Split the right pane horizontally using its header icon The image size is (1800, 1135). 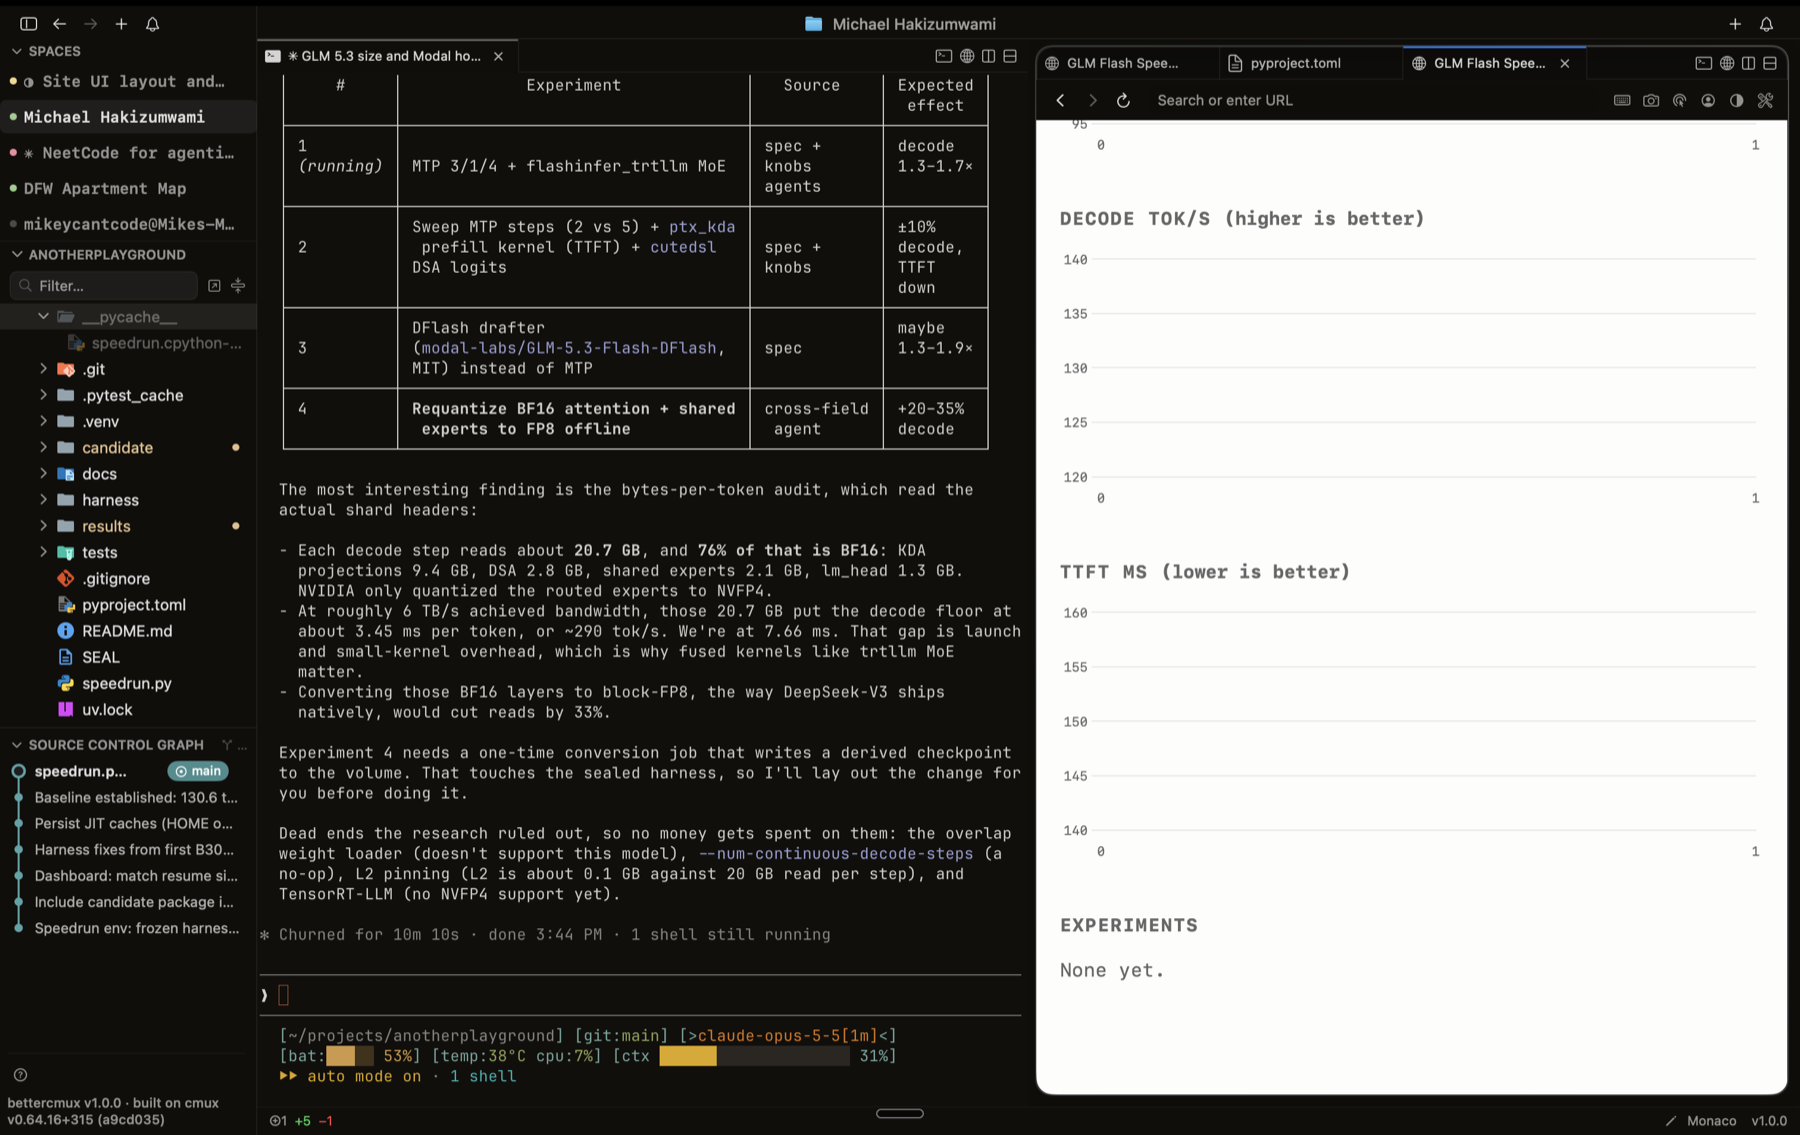[x=1770, y=63]
